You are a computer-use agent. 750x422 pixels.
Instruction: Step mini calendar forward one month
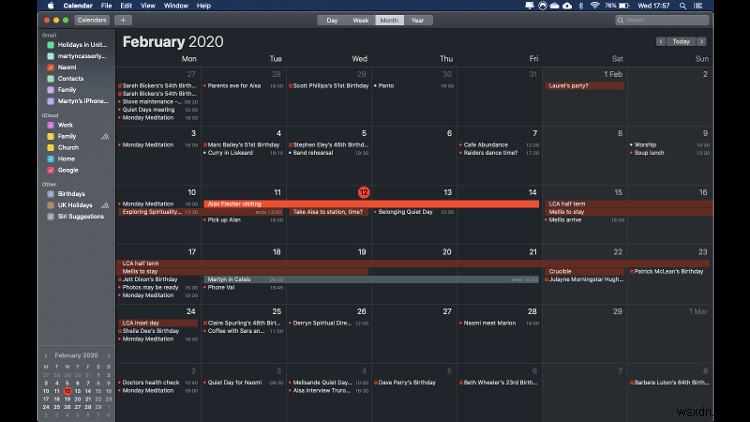click(109, 356)
